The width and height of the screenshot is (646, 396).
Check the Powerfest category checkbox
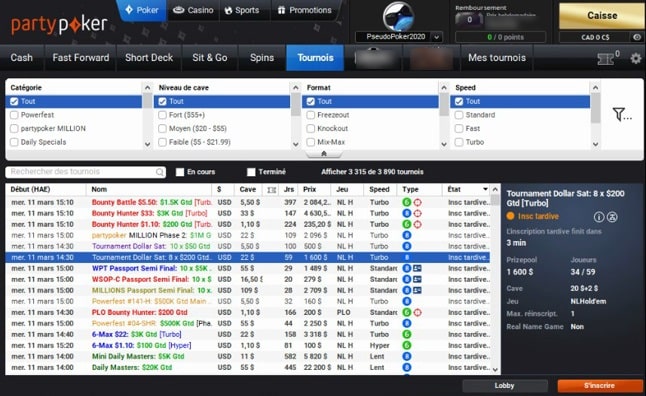(x=14, y=115)
